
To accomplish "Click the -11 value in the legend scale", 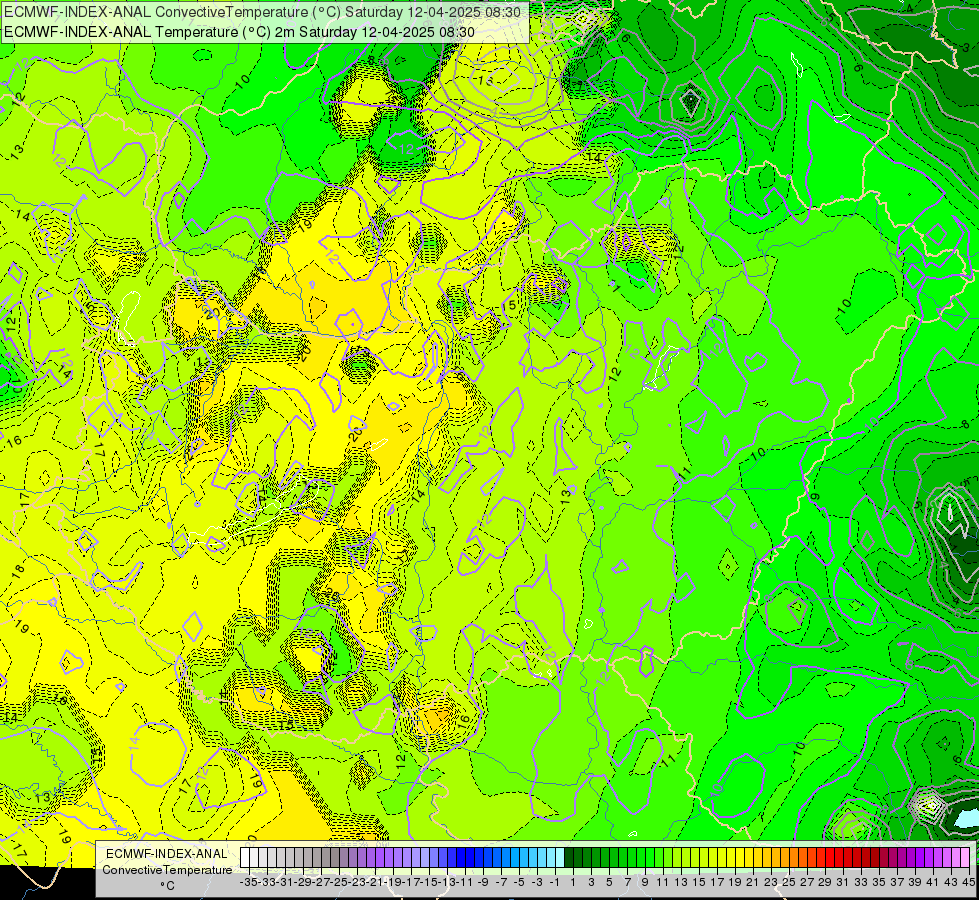I will 465,882.
